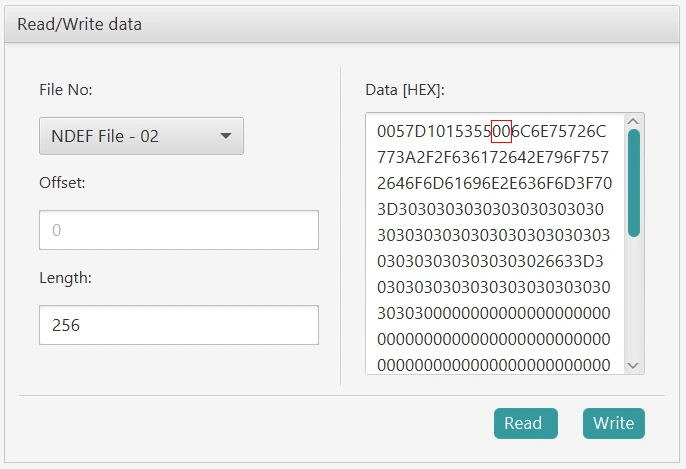Screen dimensions: 686x469
Task: Click into the Offset input field
Action: click(178, 230)
